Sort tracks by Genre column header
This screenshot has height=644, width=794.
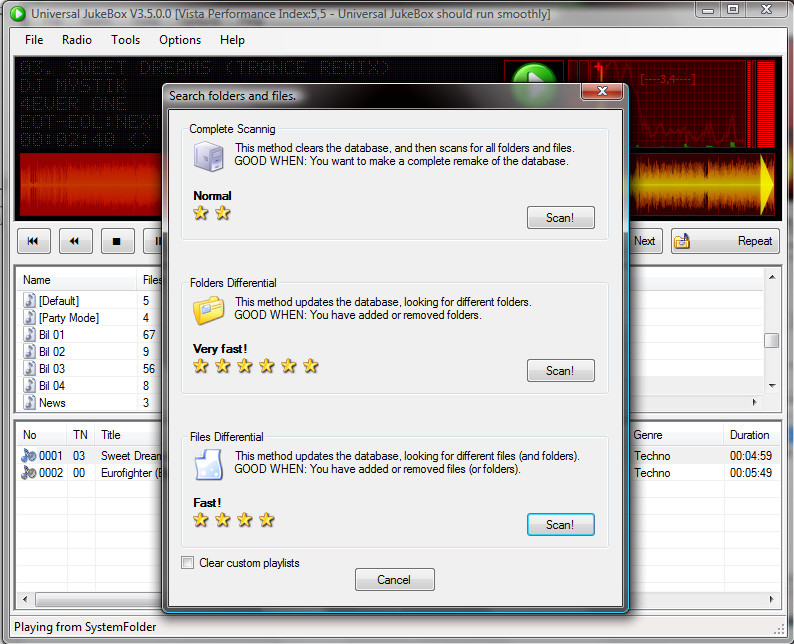(676, 435)
